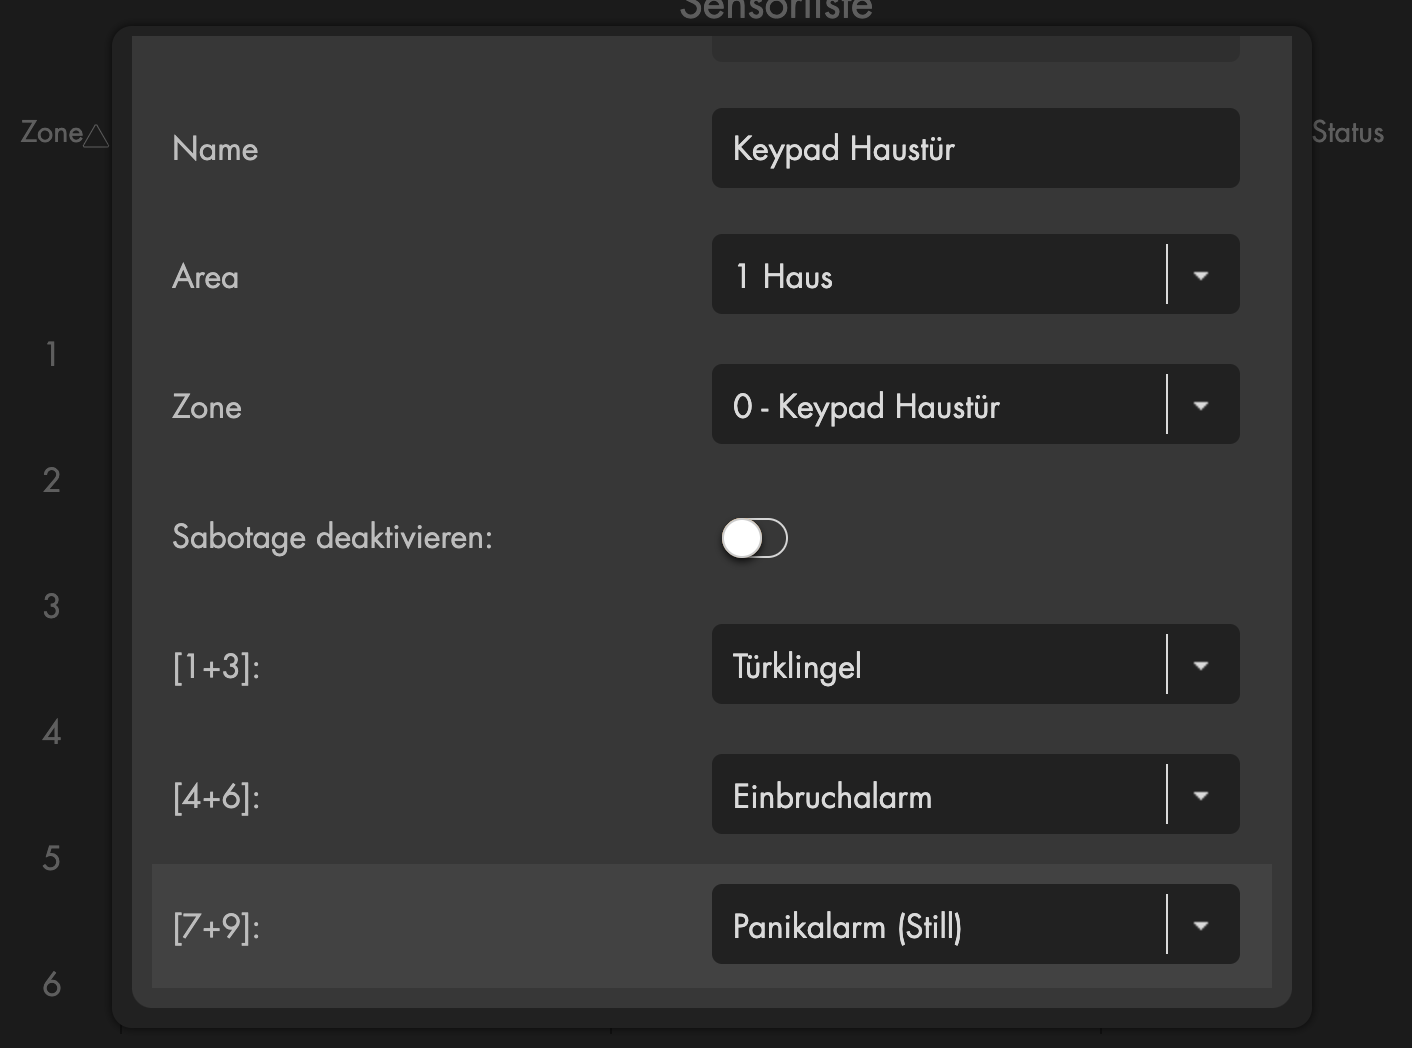Select zone row number 5
Image resolution: width=1412 pixels, height=1048 pixels.
point(51,858)
